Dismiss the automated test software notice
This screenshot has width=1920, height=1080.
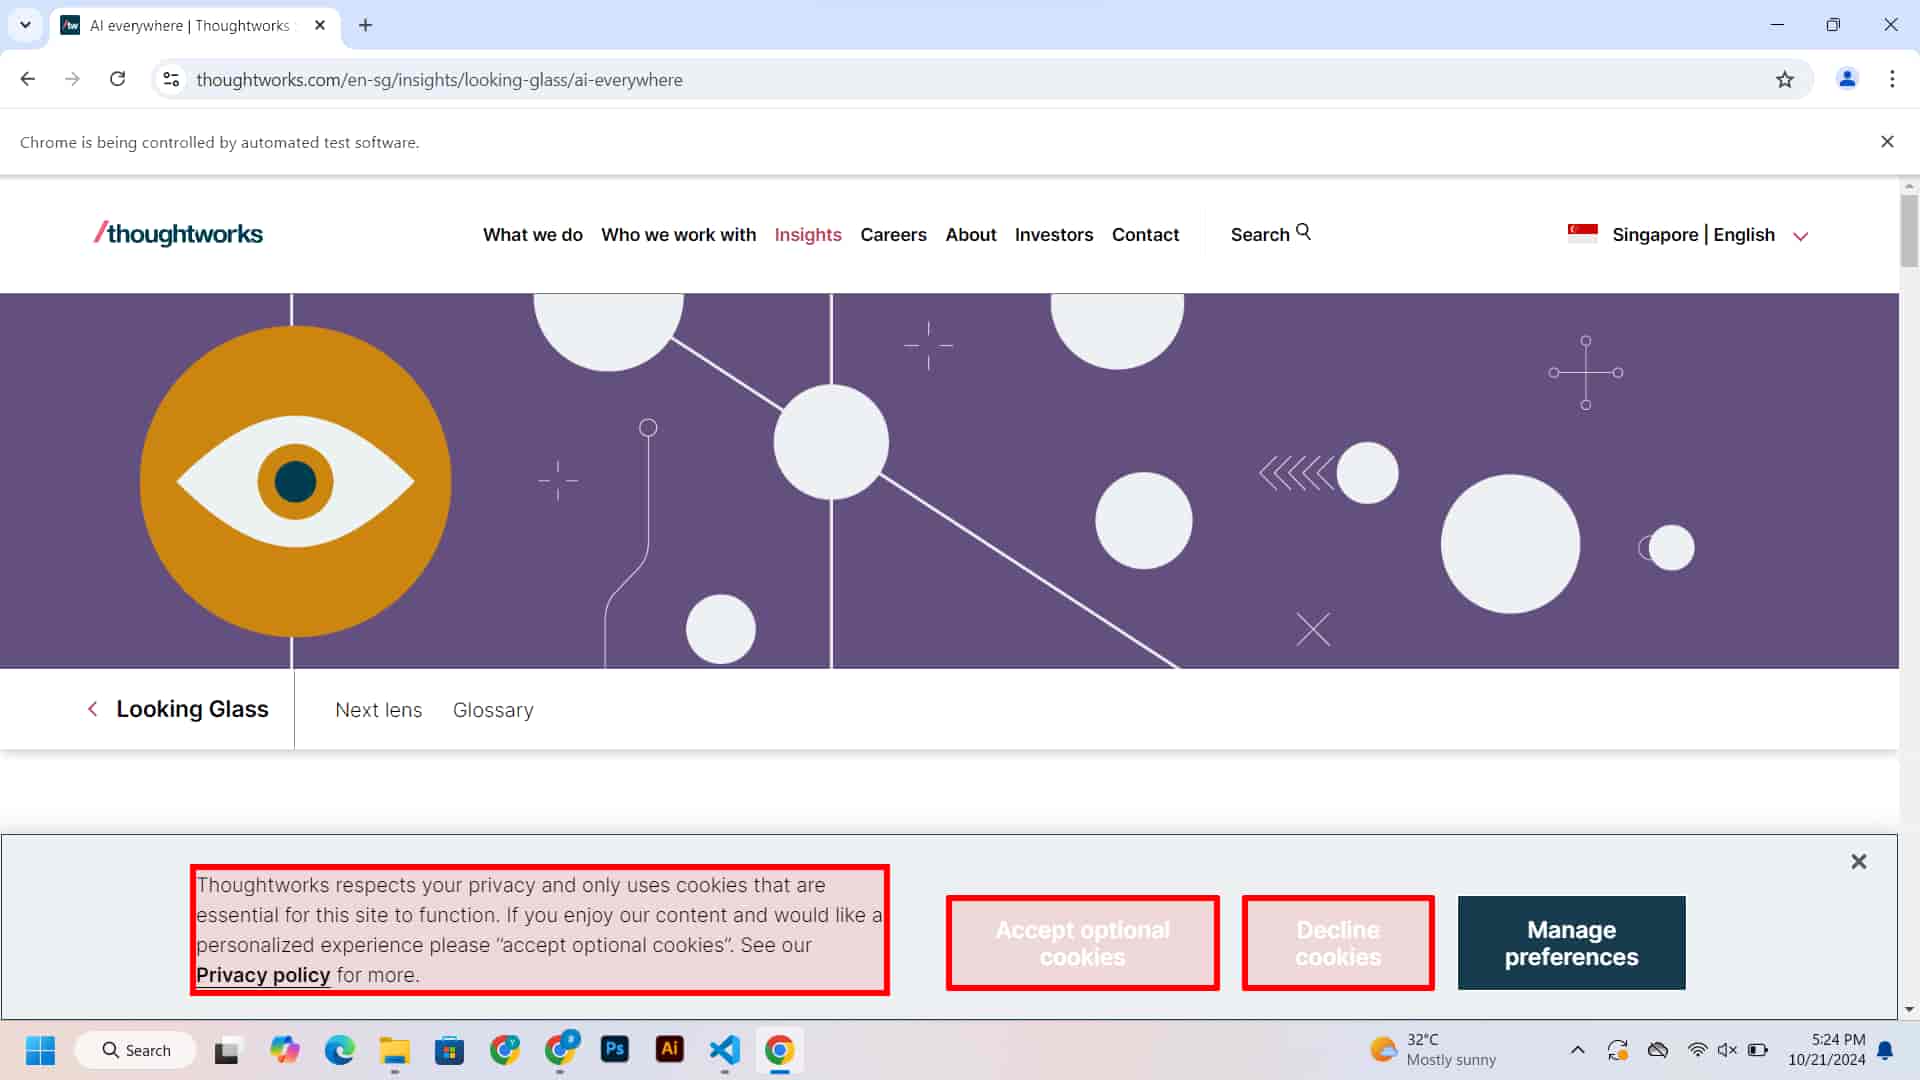1887,142
